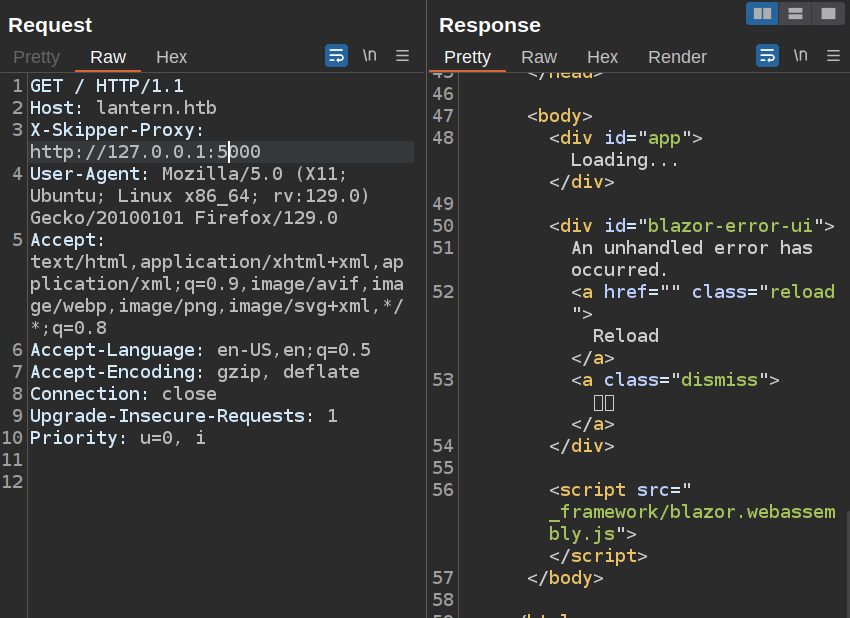Screen dimensions: 850x618
Task: Select the Pretty tab in Response panel
Action: pos(467,57)
